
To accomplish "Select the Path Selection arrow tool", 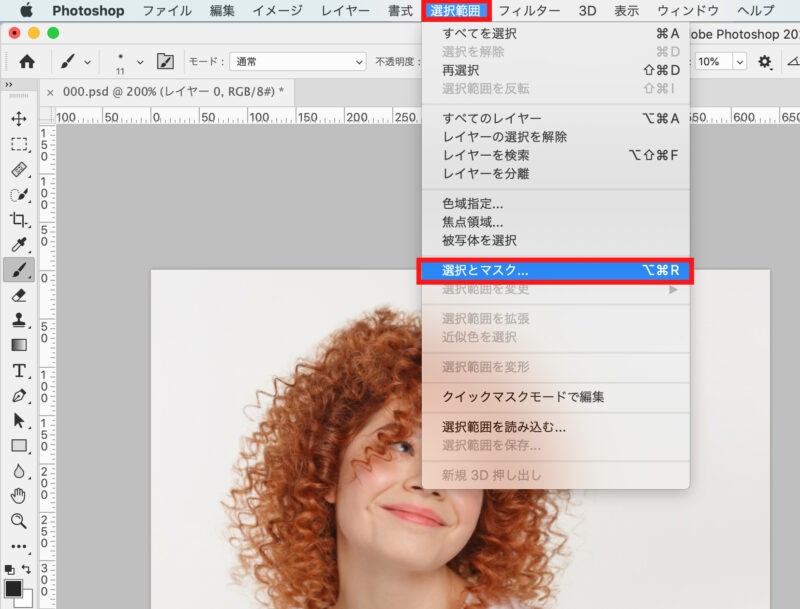I will point(19,421).
